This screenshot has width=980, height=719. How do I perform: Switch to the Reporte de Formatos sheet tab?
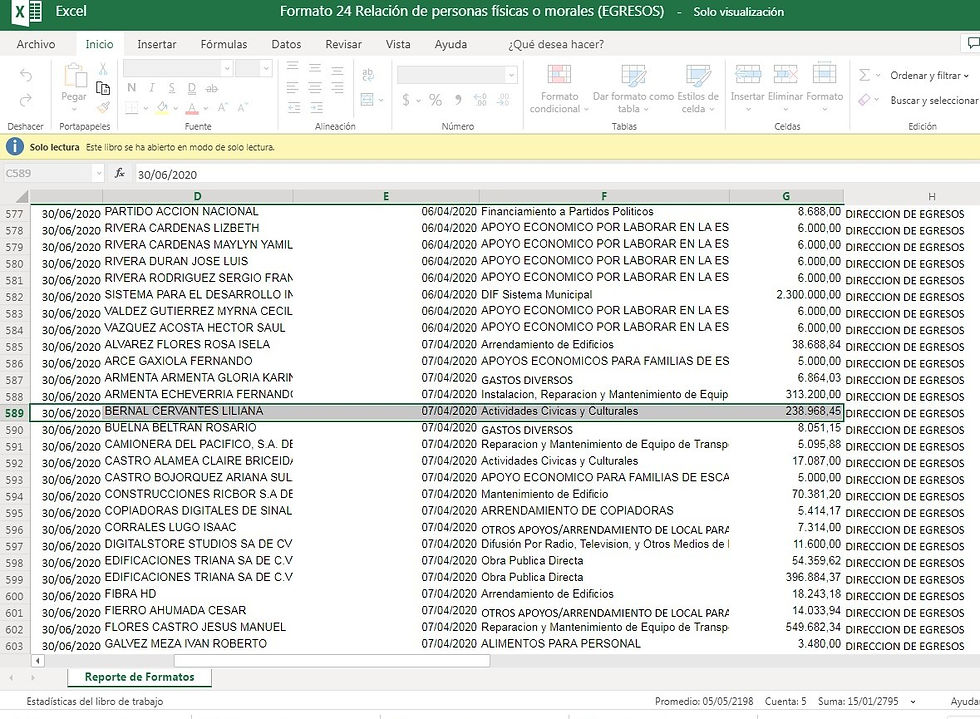(x=139, y=677)
